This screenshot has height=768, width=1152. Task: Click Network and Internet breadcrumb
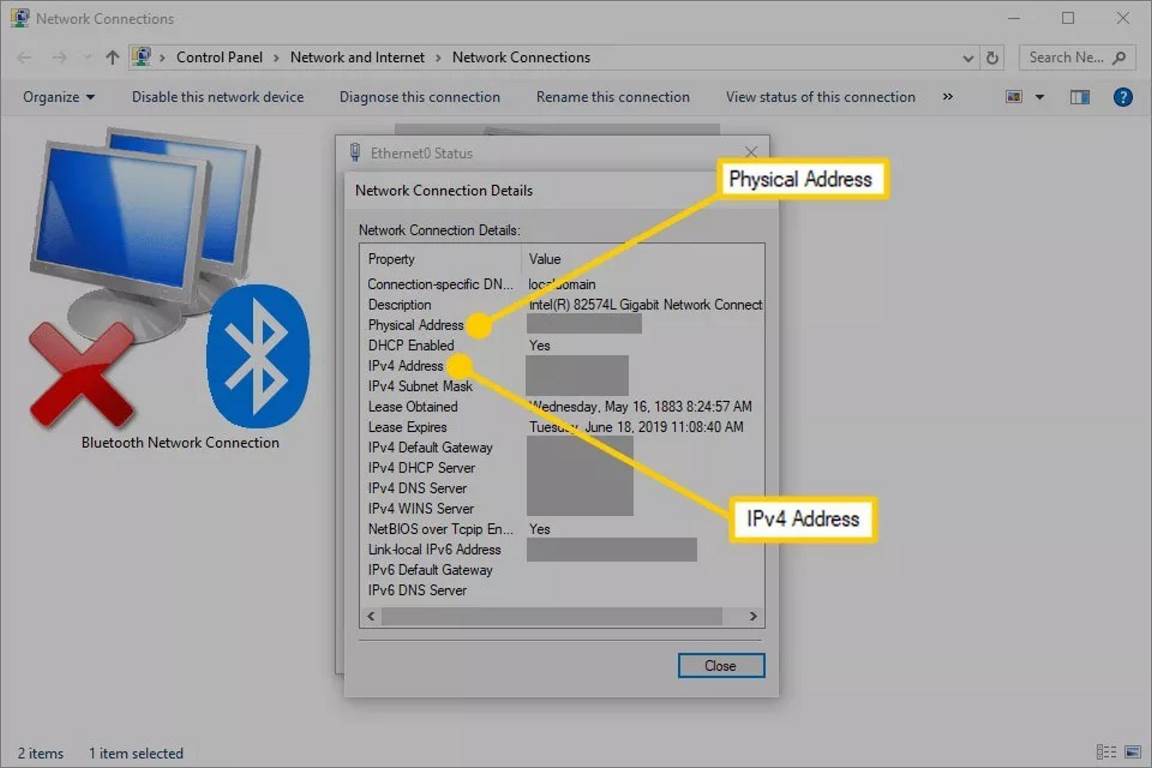click(x=357, y=58)
